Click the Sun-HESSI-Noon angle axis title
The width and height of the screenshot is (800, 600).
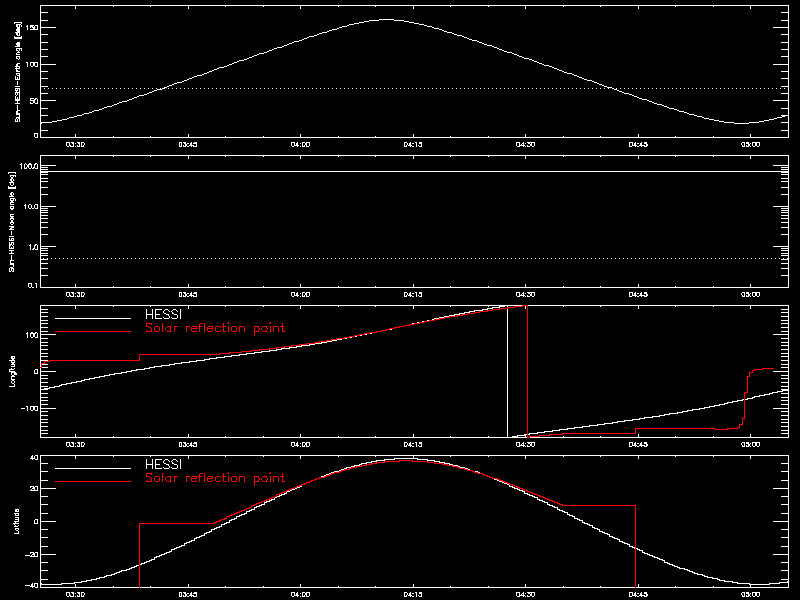(12, 221)
